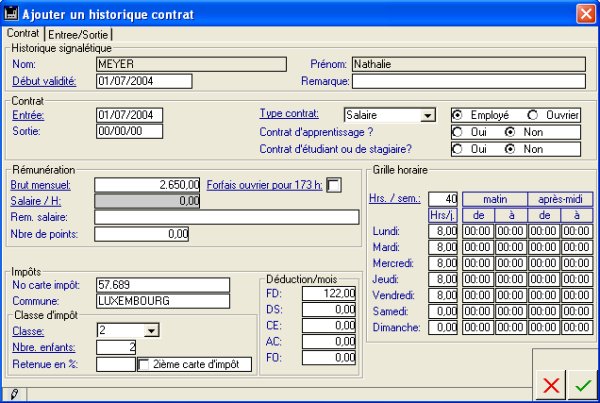Click the Entrée date field 01/07/2004
The height and width of the screenshot is (403, 600).
point(129,115)
